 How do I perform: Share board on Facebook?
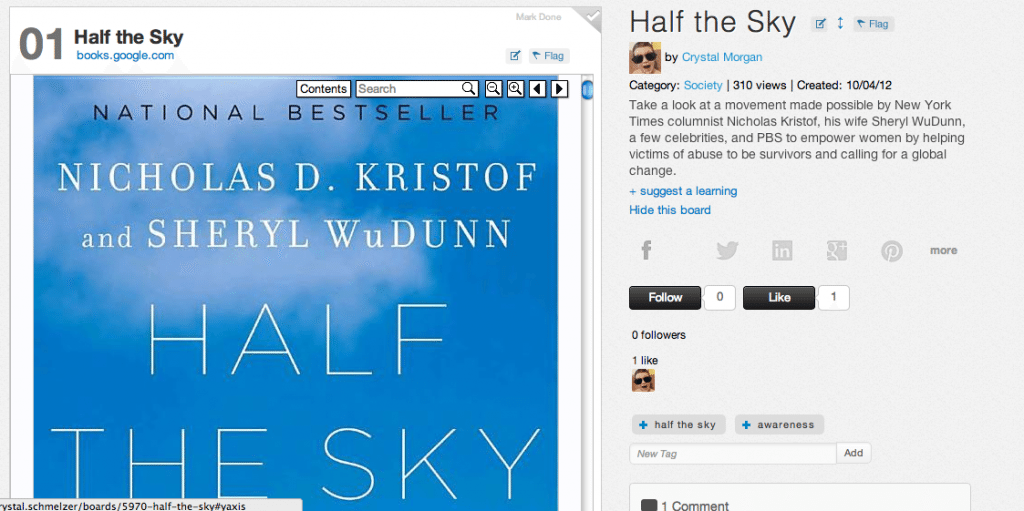pos(646,250)
